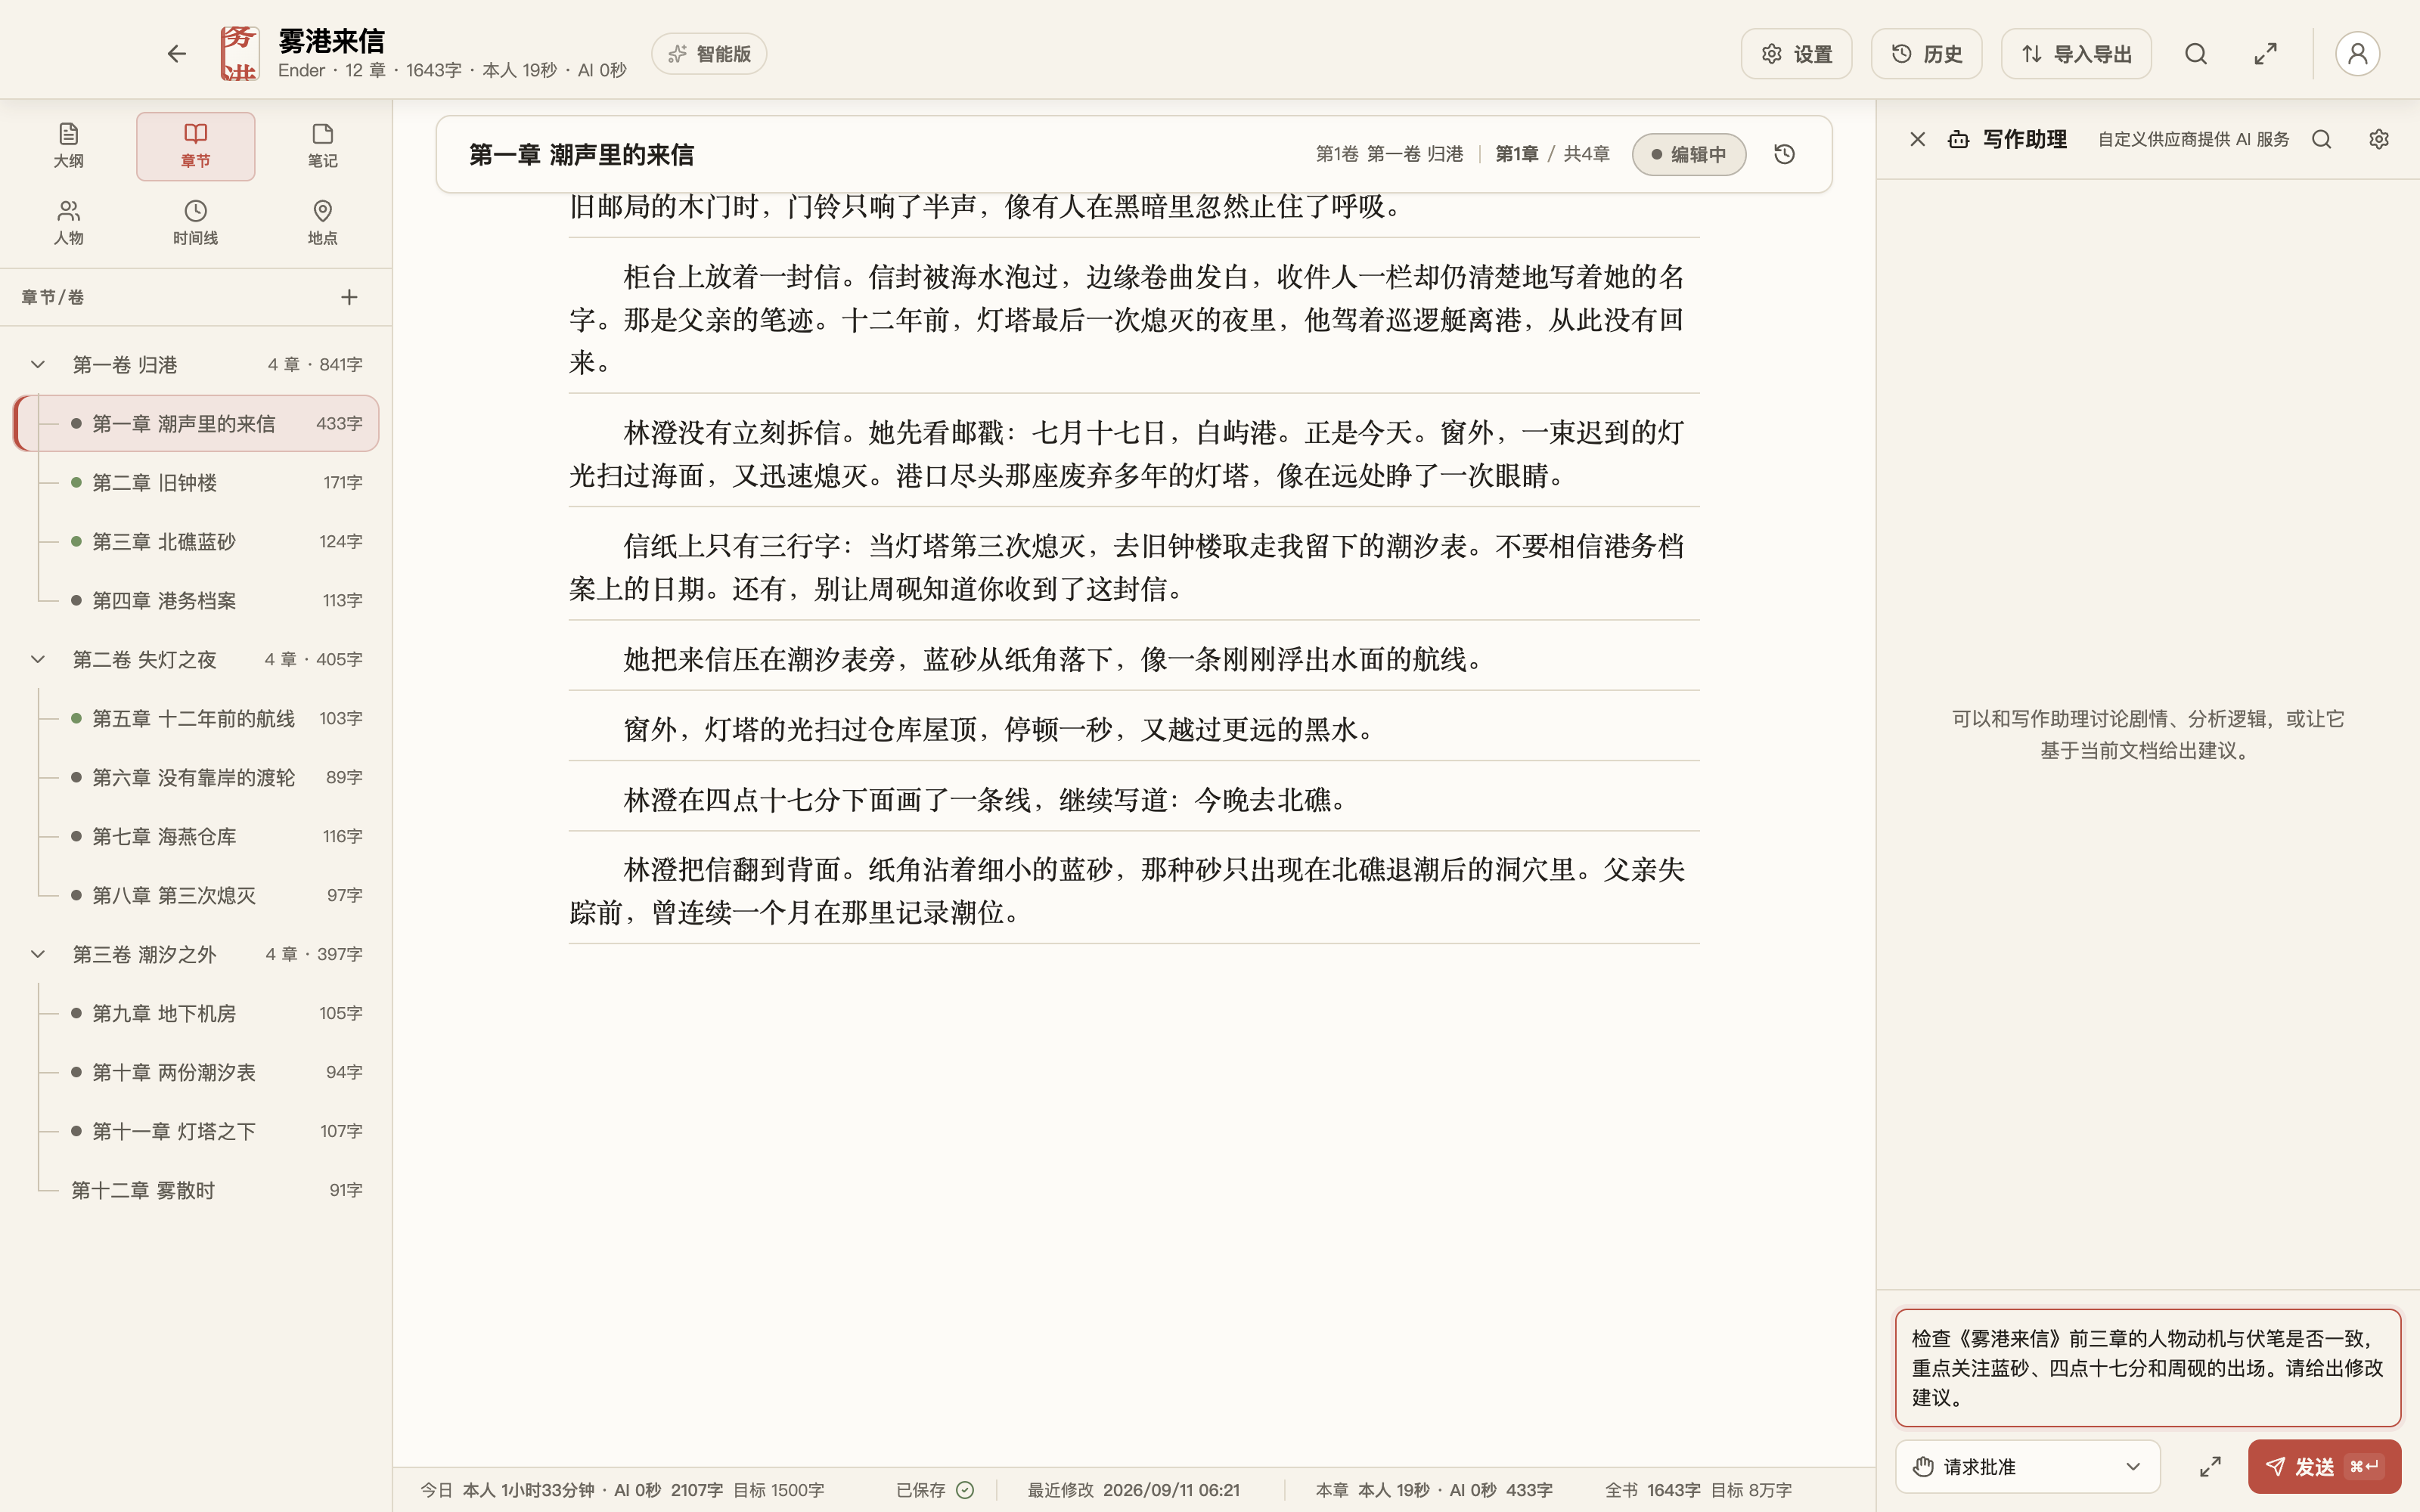This screenshot has height=1512, width=2420.
Task: Open the 请求批准 dropdown
Action: [2027, 1467]
